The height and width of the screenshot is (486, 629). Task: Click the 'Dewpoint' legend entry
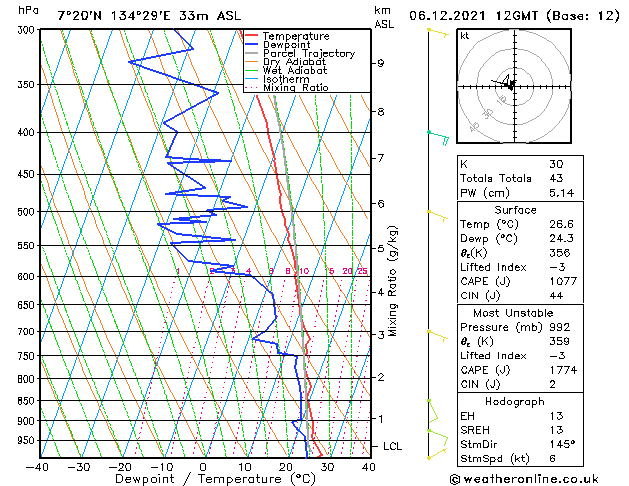286,45
